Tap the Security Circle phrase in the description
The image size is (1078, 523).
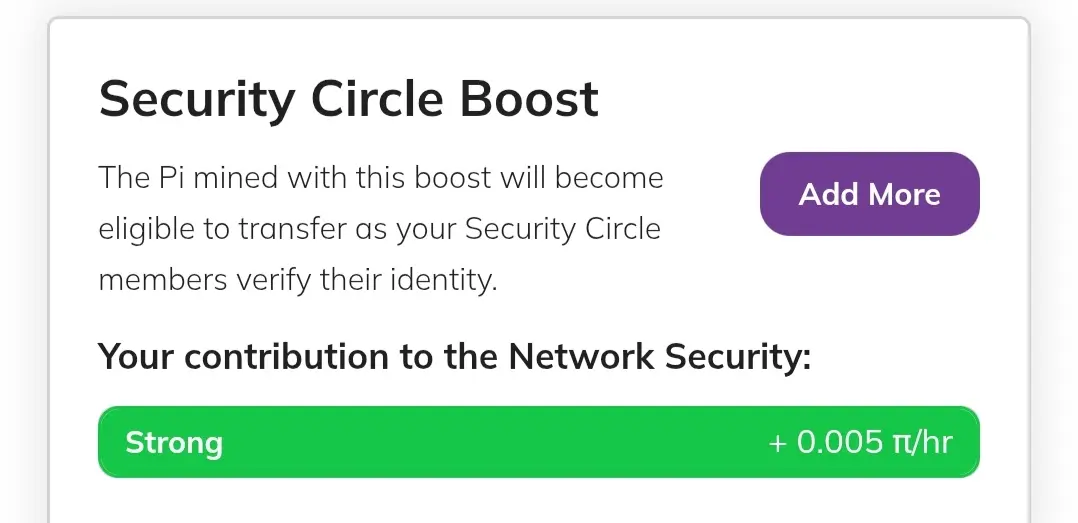(562, 228)
